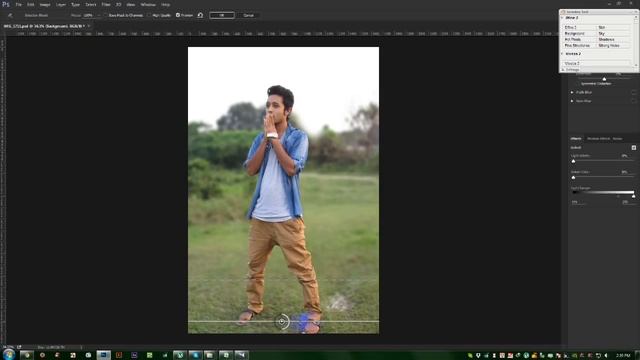Open the Edit menu
Image resolution: width=640 pixels, height=360 pixels.
click(31, 4)
